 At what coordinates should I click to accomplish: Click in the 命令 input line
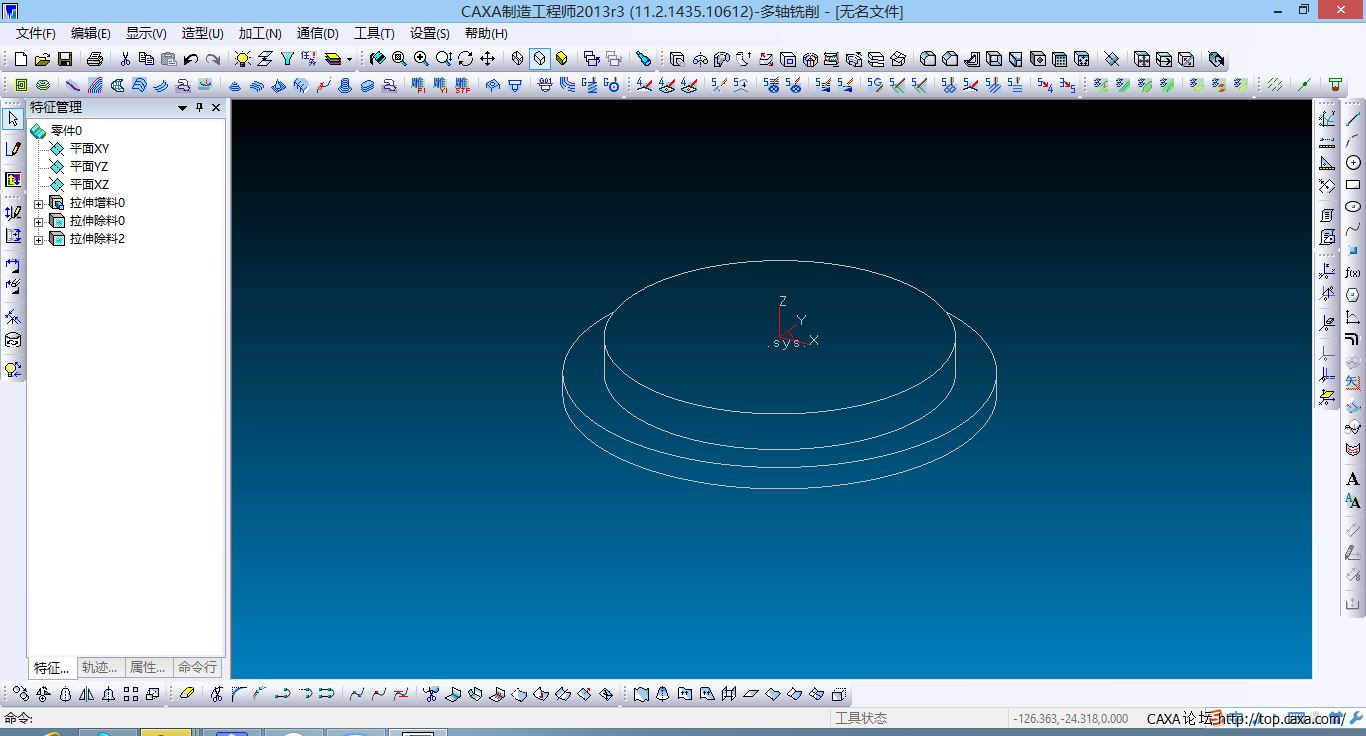coord(430,718)
